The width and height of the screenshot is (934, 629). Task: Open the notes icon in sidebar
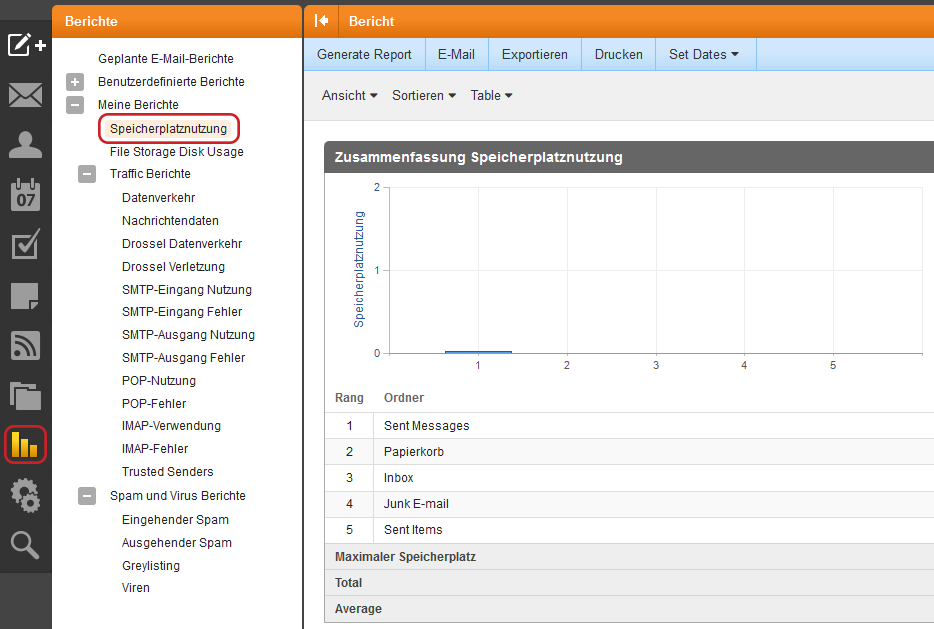click(25, 295)
